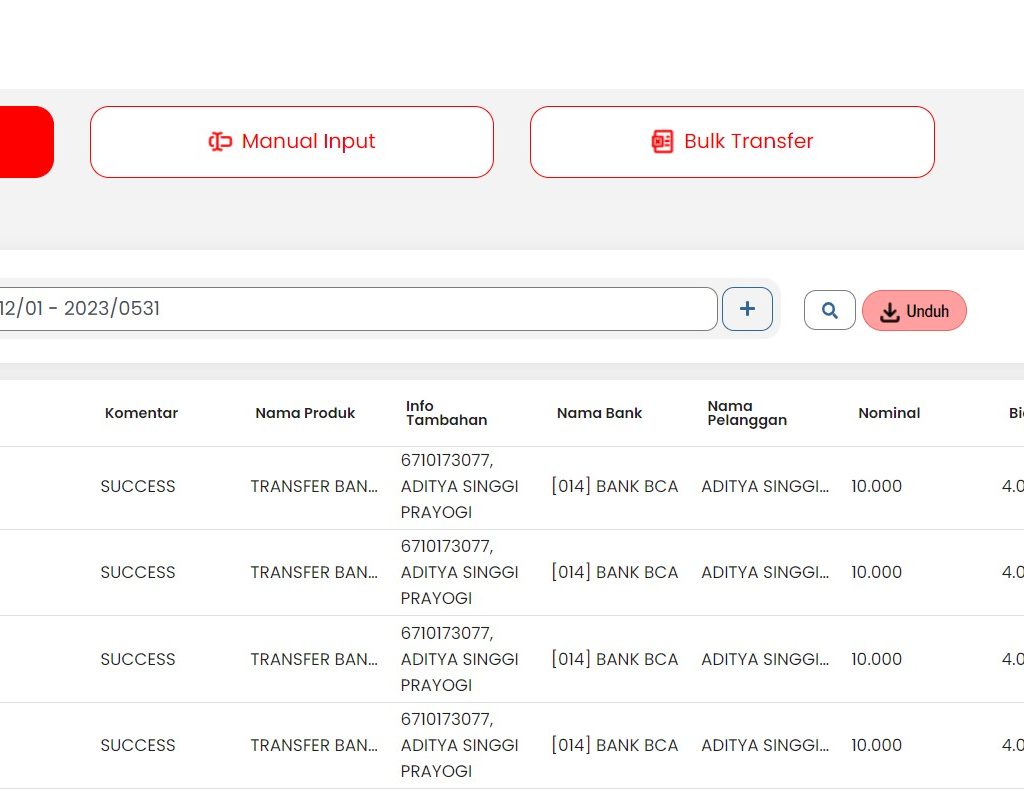Click the Manual Input button
This screenshot has width=1024, height=793.
click(291, 142)
